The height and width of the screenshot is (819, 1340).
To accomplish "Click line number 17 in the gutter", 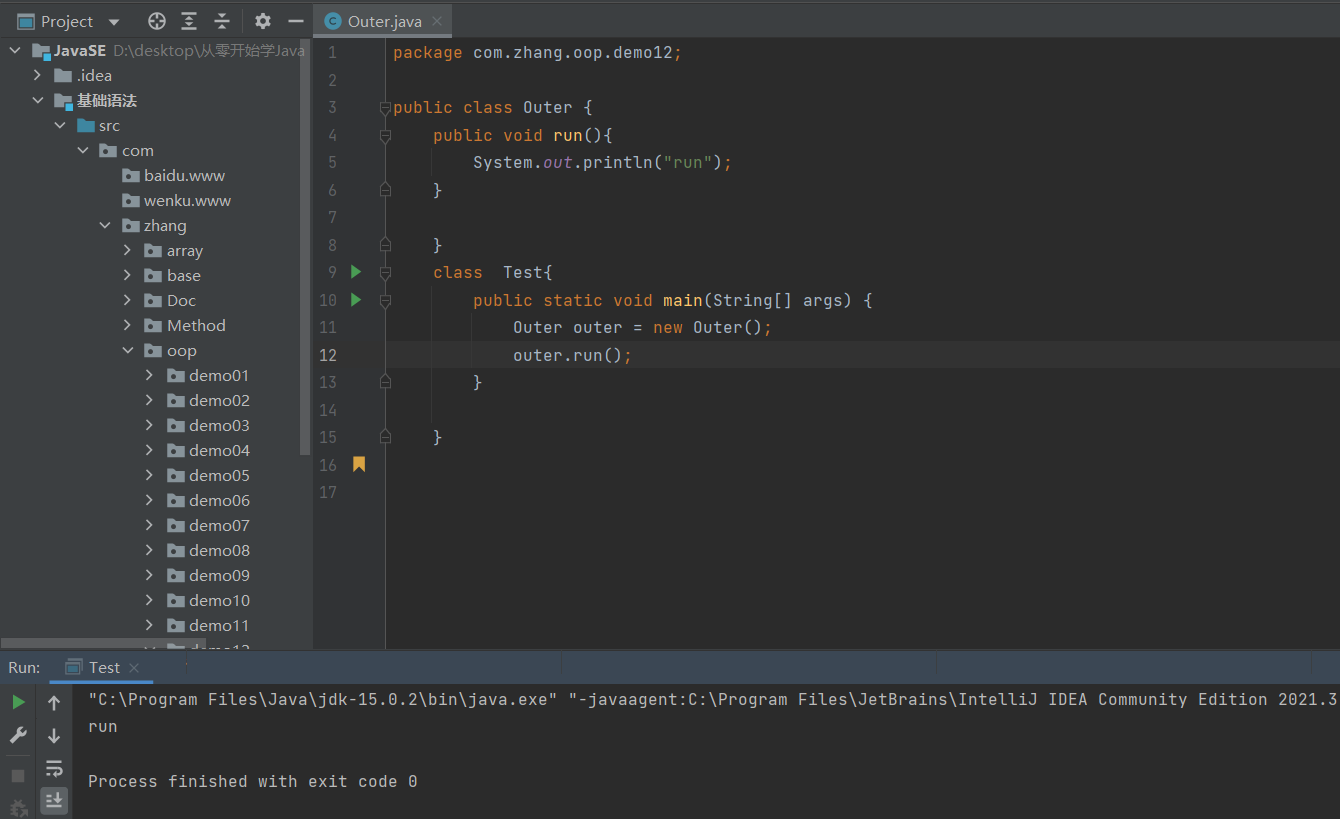I will click(x=327, y=492).
